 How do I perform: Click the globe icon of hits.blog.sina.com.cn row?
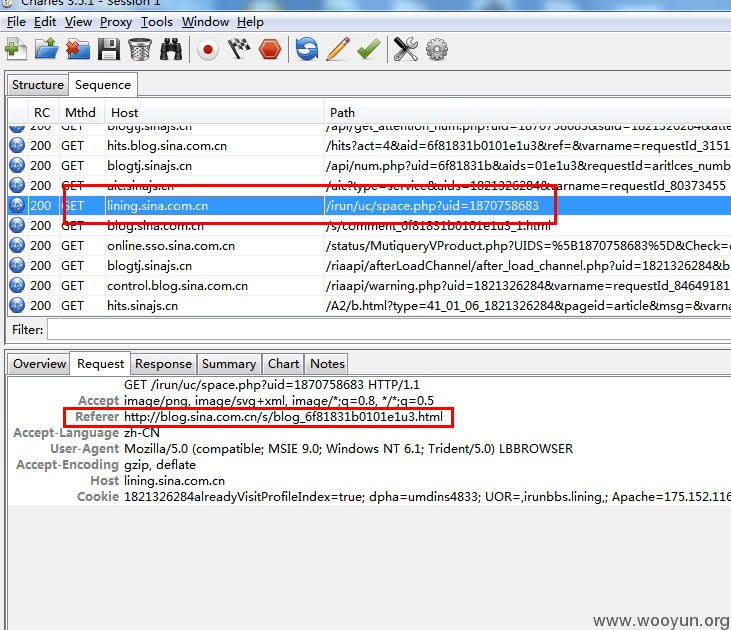coord(17,145)
